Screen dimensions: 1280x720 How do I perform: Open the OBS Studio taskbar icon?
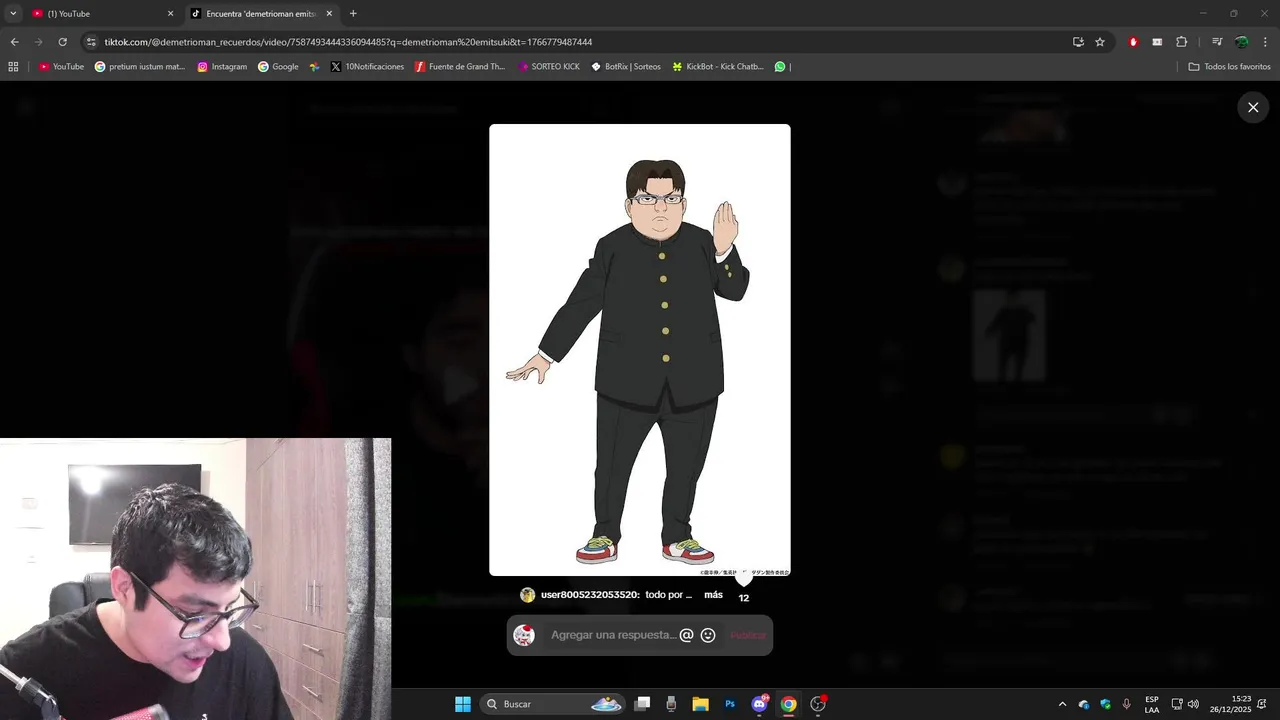818,704
